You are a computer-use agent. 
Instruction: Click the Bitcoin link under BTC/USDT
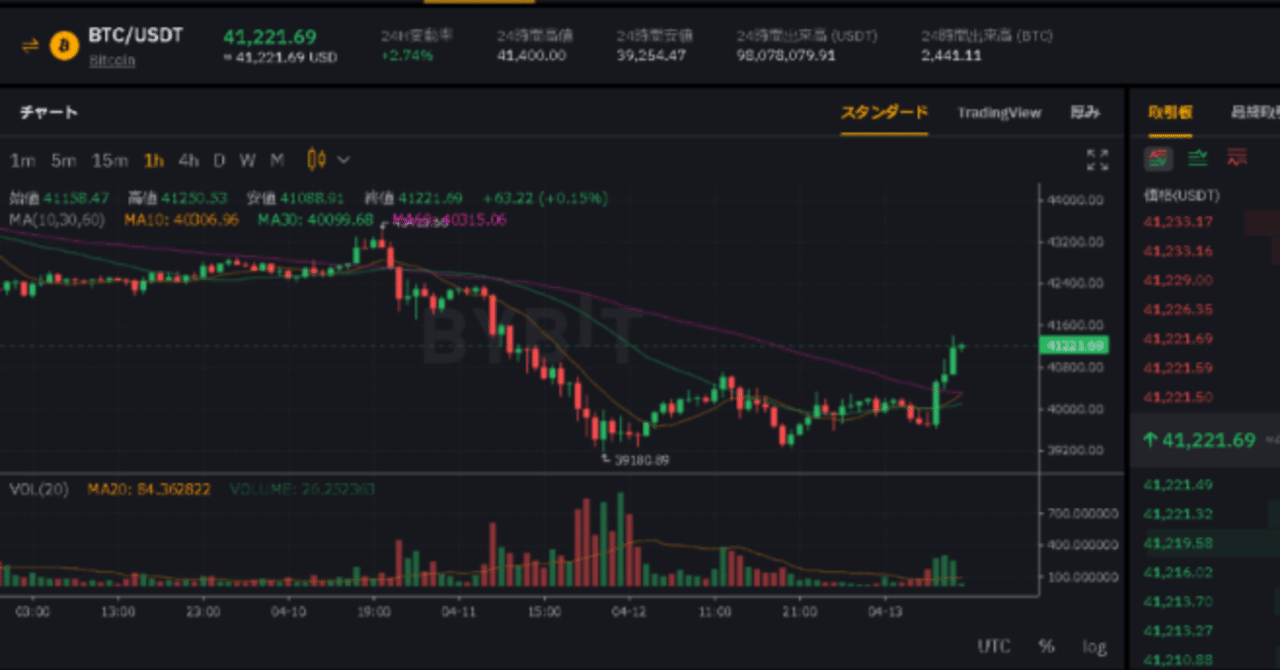(x=112, y=60)
